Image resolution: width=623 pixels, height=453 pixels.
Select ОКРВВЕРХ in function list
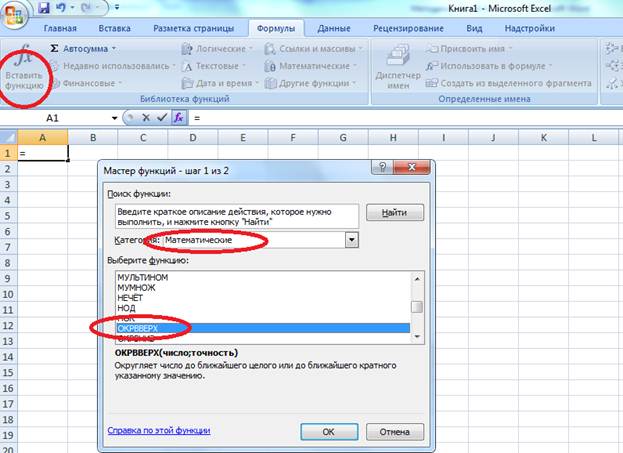point(263,328)
